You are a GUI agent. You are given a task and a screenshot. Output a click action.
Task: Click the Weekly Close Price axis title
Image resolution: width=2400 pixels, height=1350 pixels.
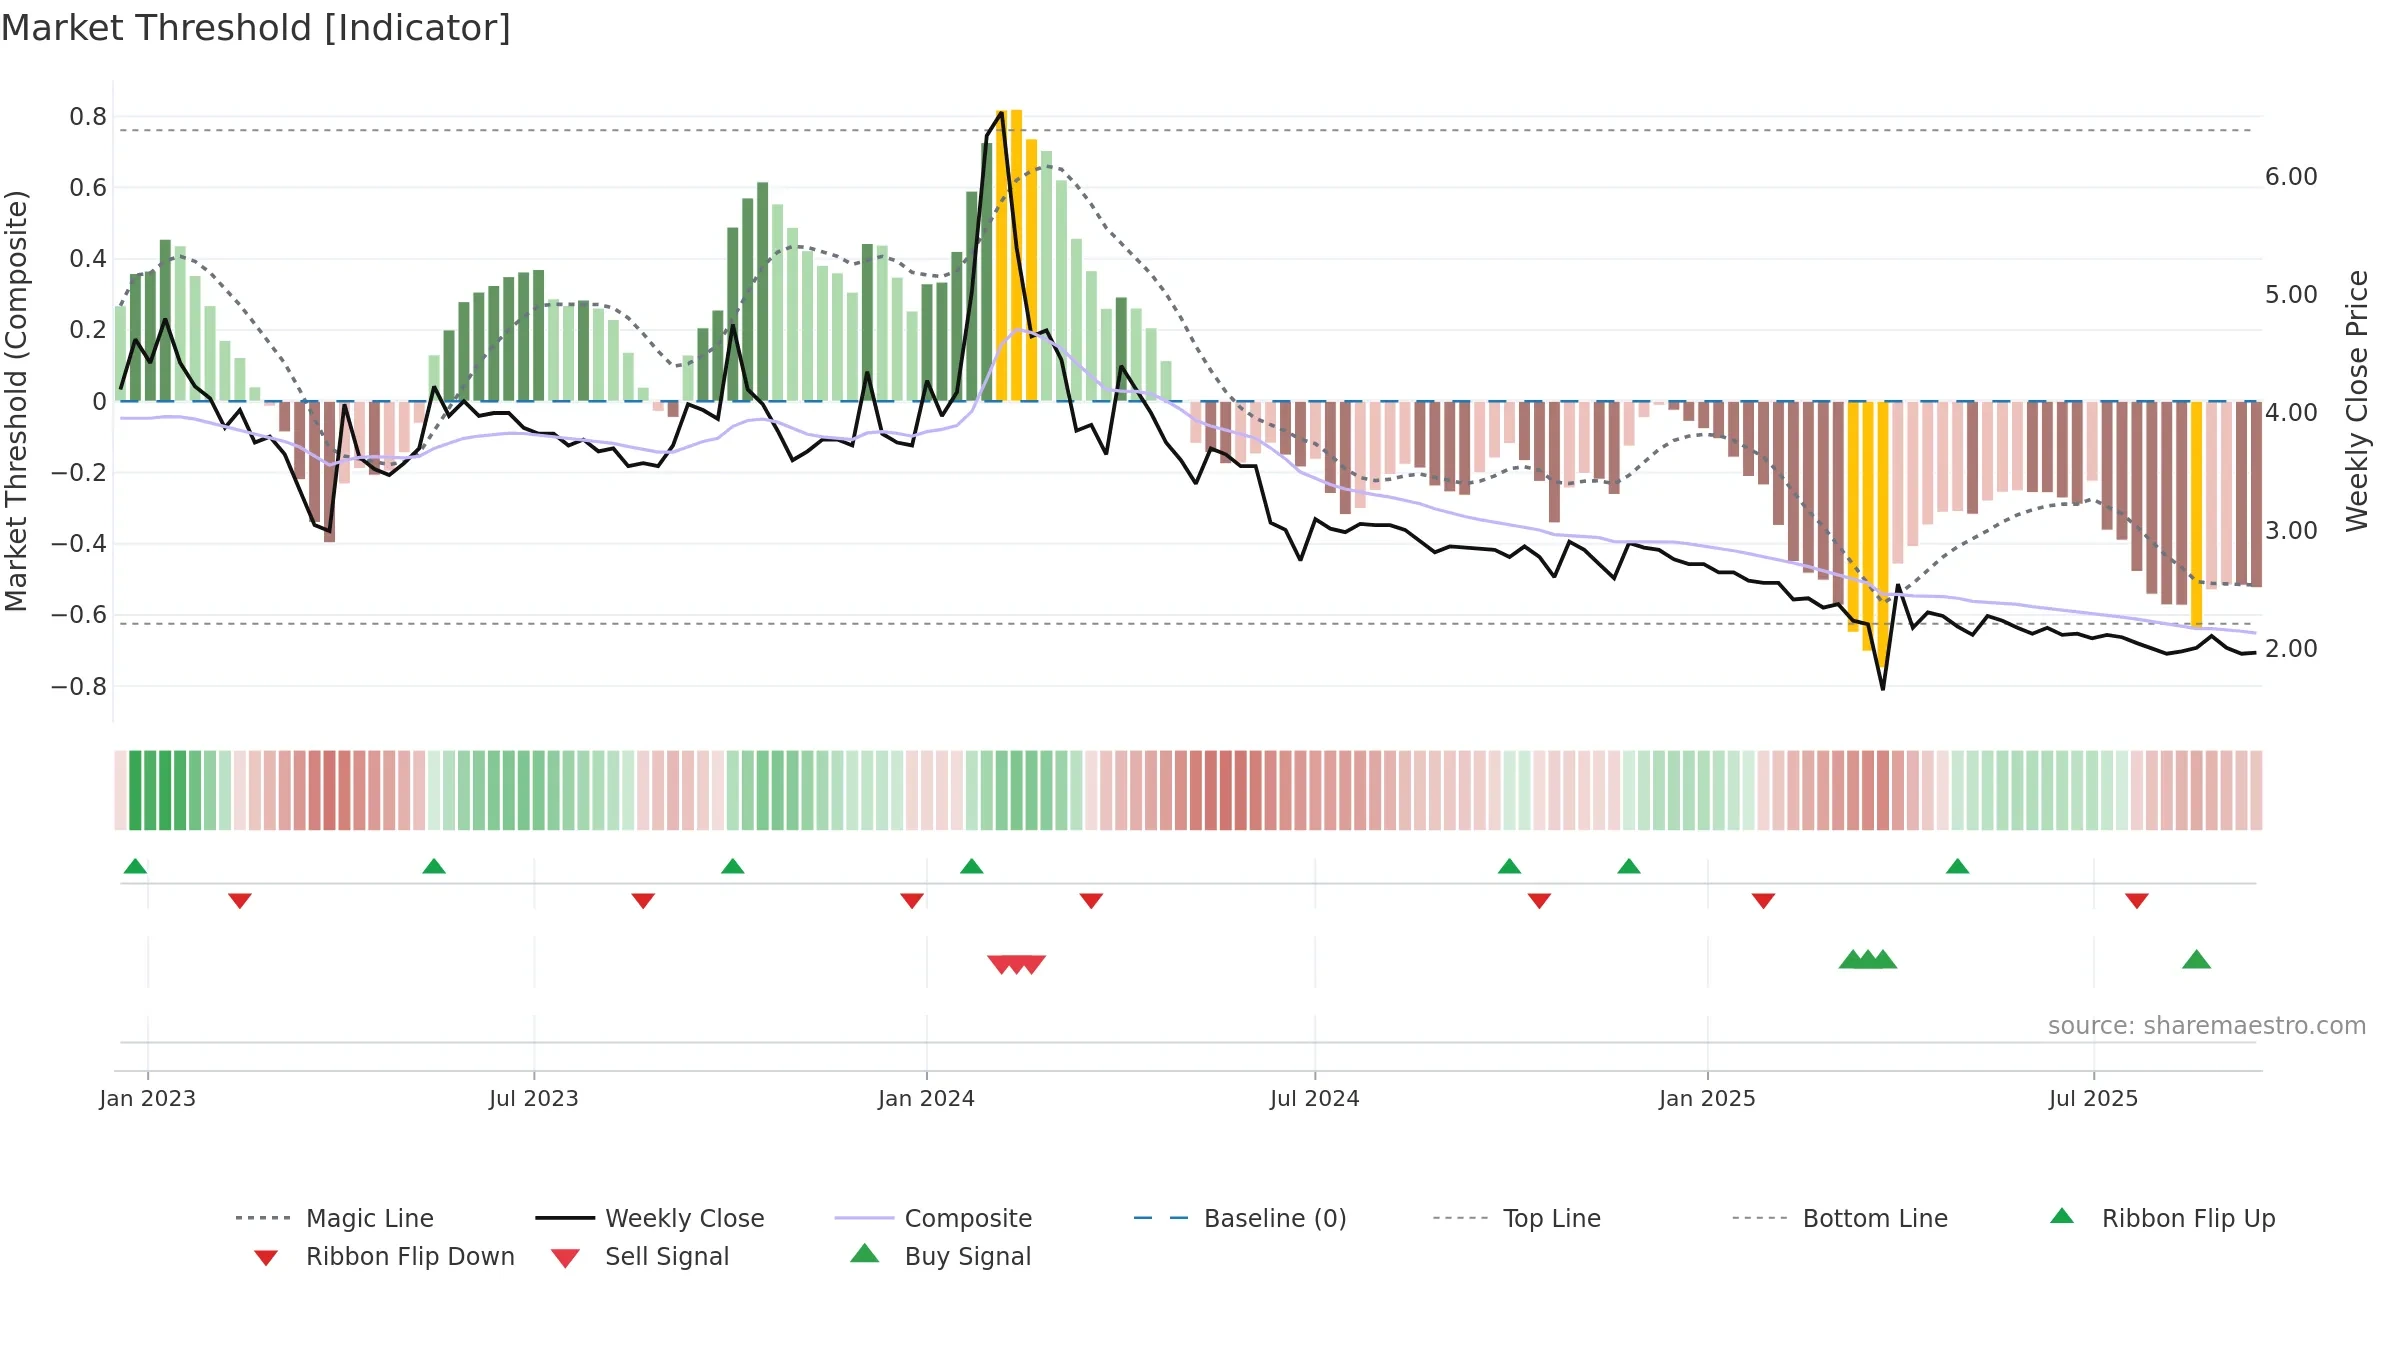(2358, 401)
